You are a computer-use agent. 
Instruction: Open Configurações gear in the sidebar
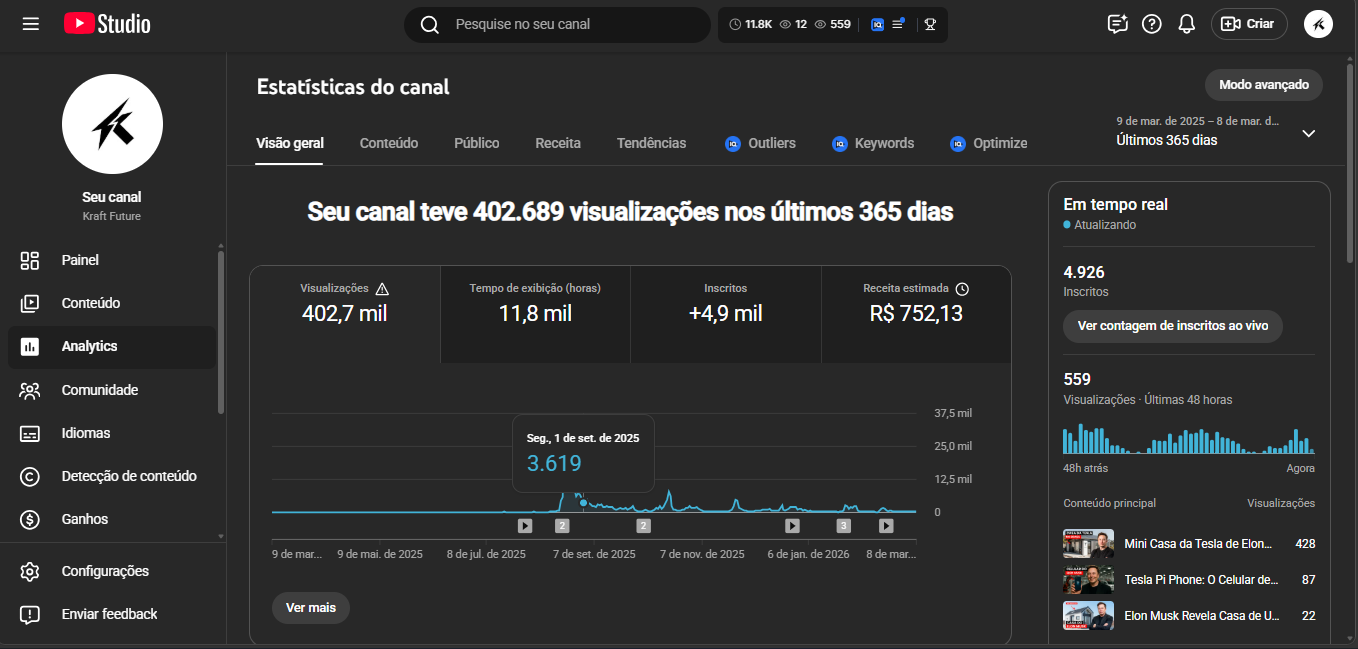pos(112,571)
